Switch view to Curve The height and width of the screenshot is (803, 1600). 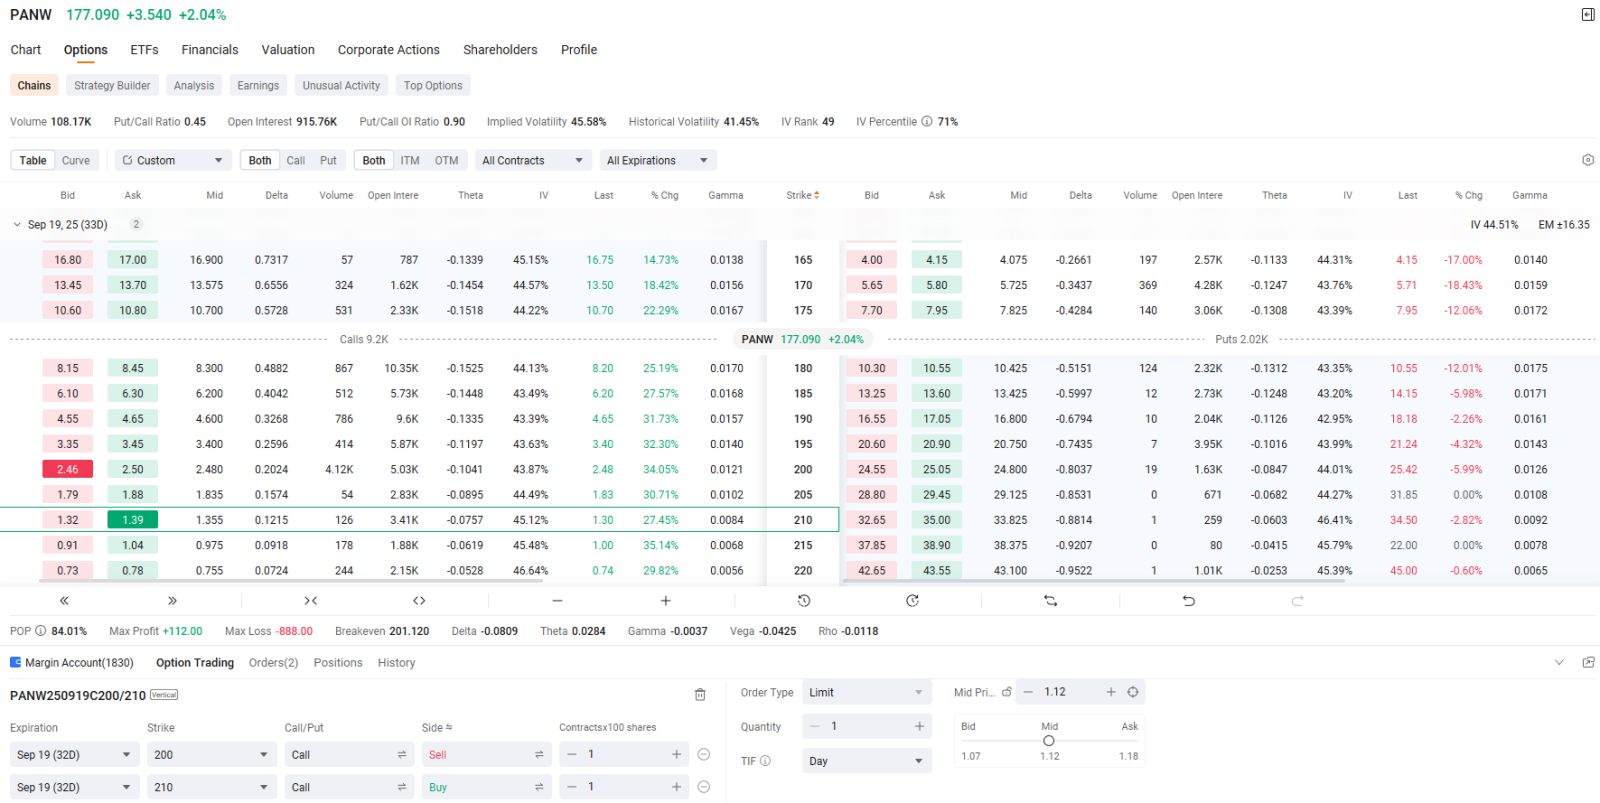(76, 160)
